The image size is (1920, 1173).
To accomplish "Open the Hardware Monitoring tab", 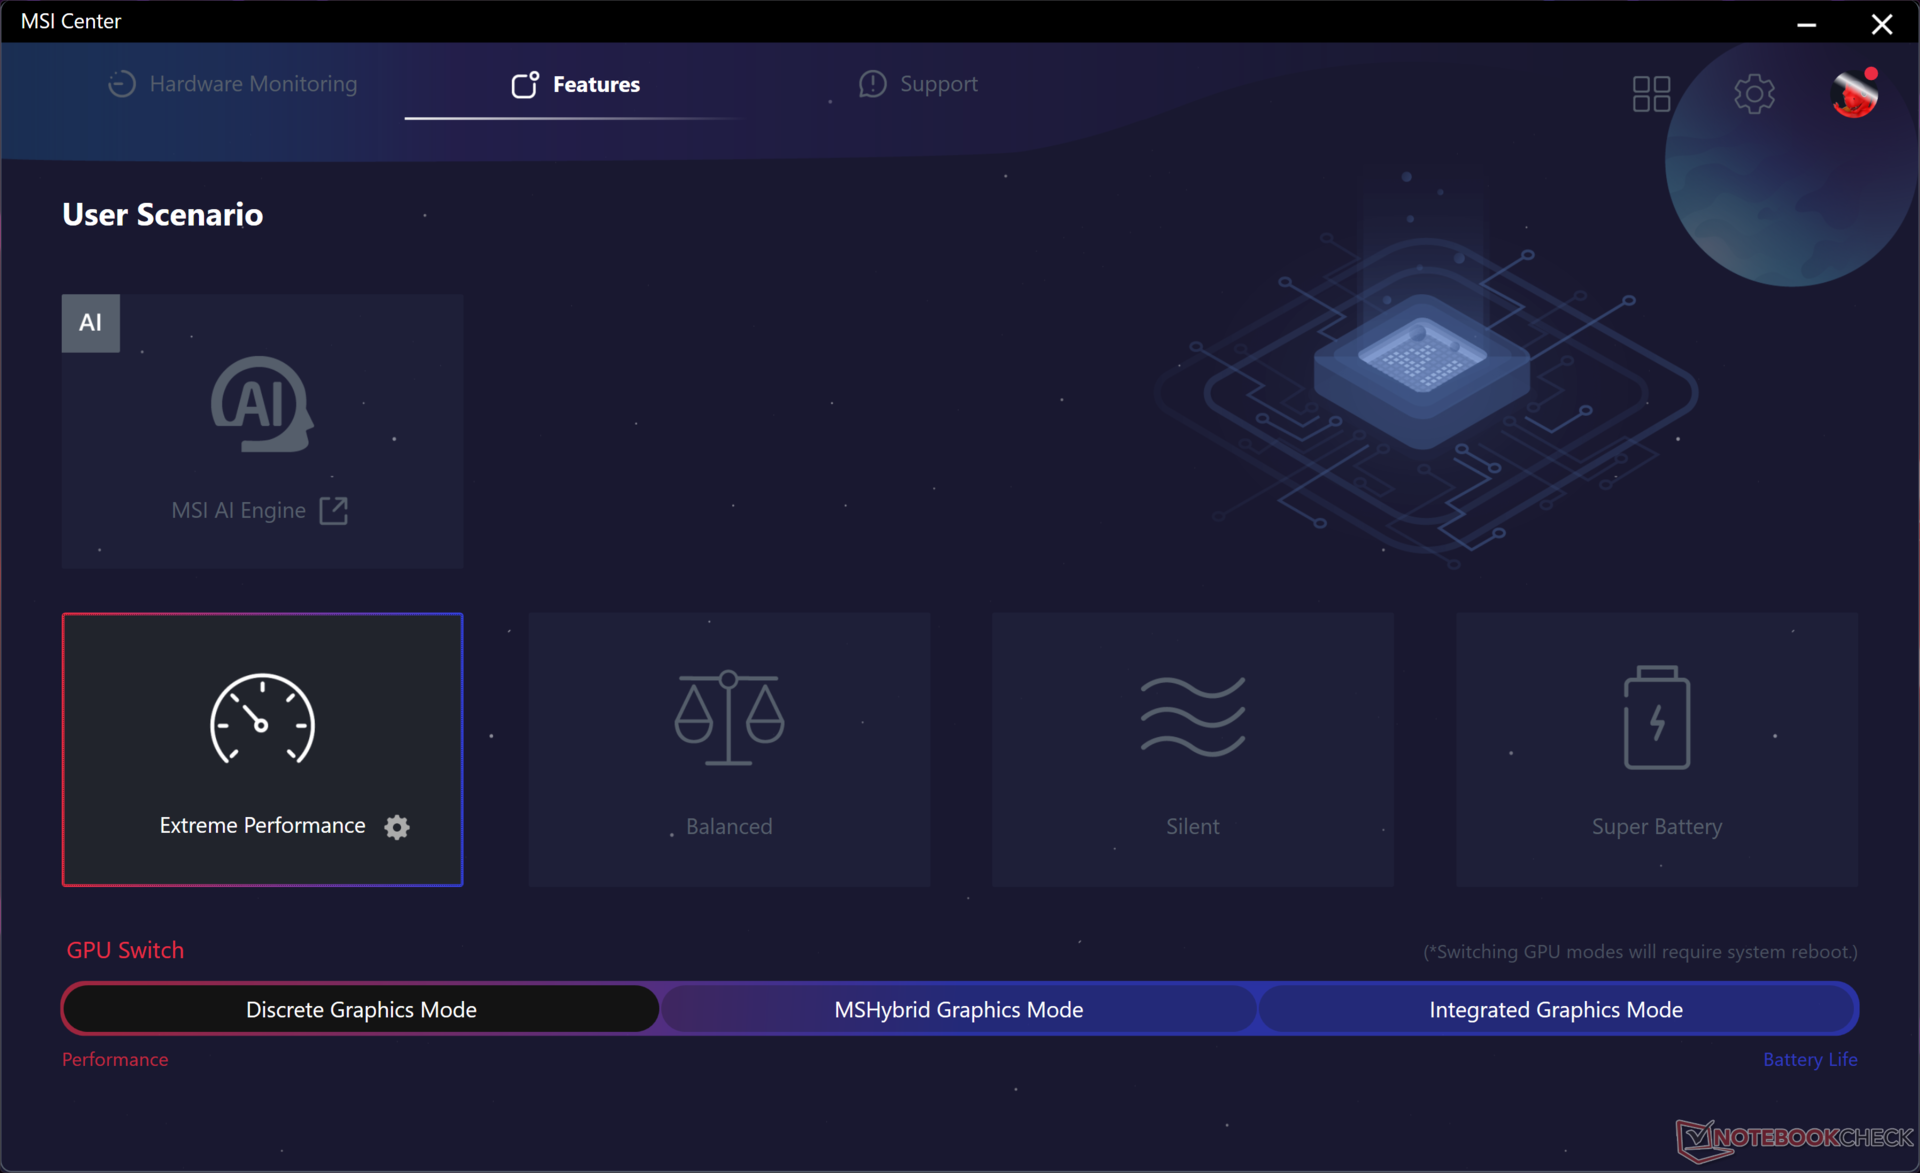I will [x=232, y=84].
